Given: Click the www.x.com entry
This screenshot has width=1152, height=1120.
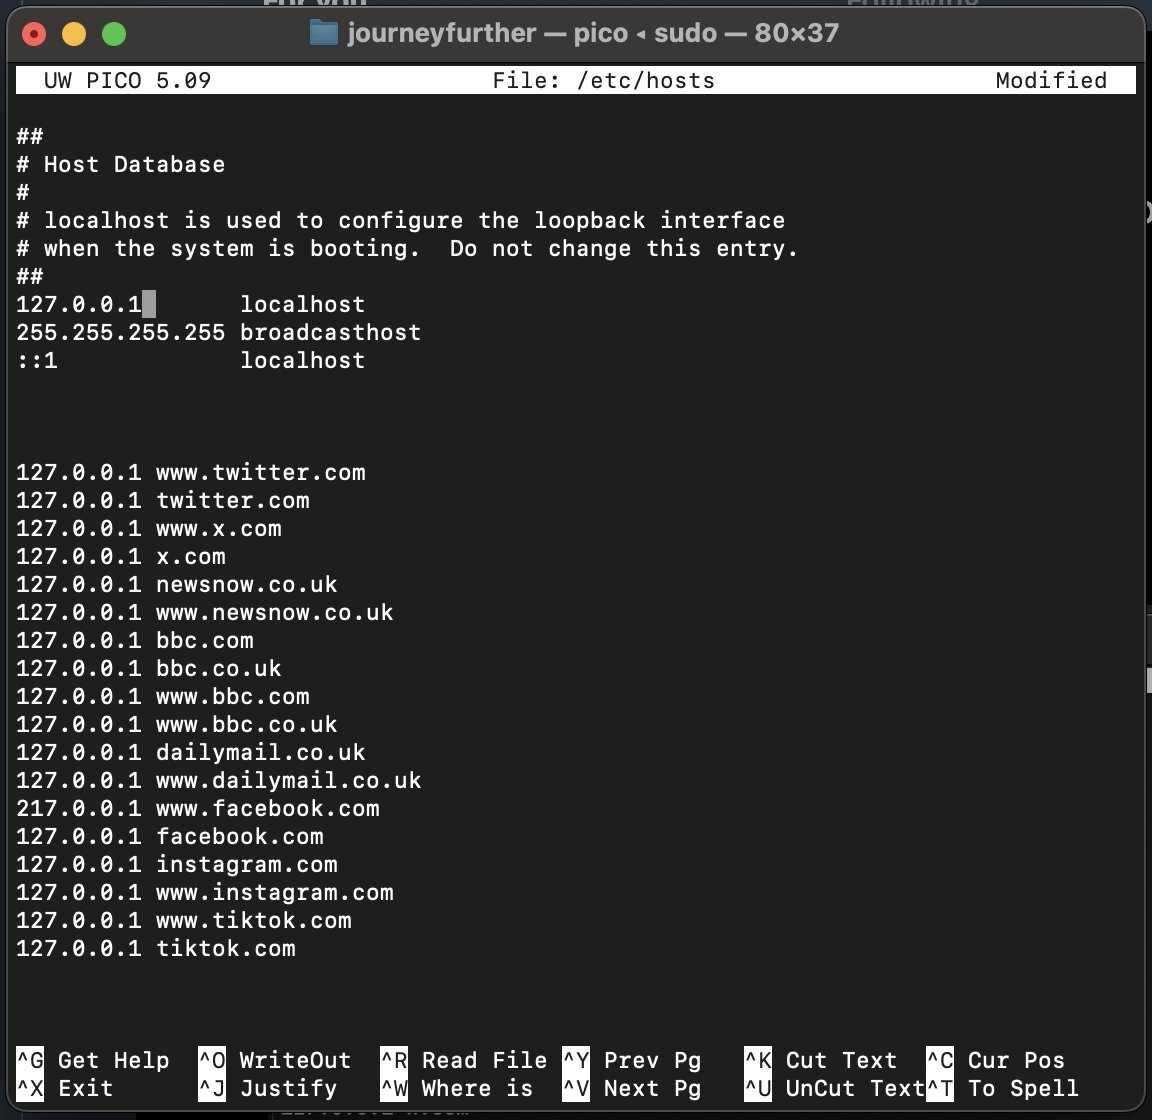Looking at the screenshot, I should click(x=148, y=528).
